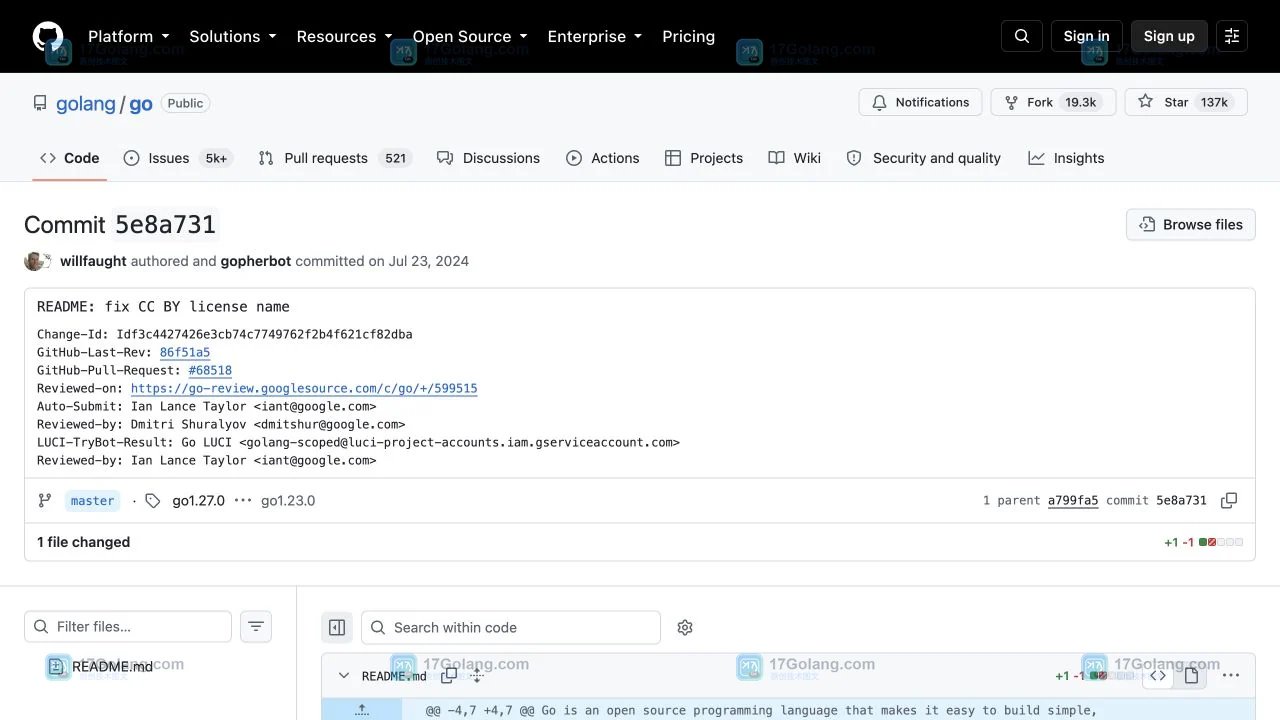Expand all lines in README.md

477,676
